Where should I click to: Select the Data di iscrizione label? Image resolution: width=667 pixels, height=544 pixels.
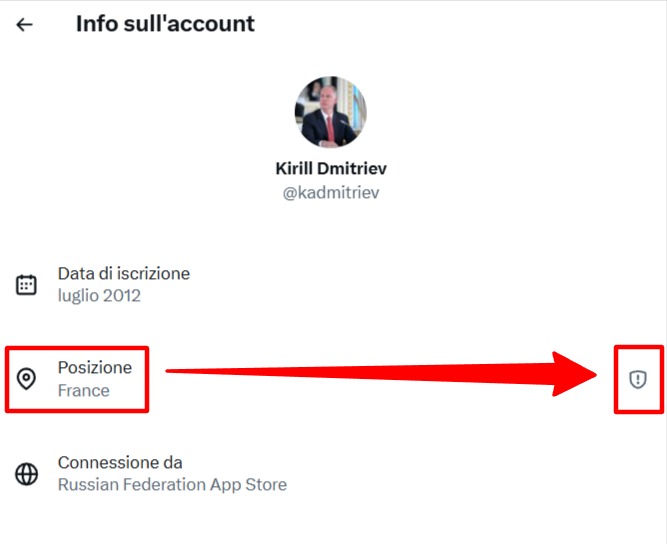pos(123,273)
